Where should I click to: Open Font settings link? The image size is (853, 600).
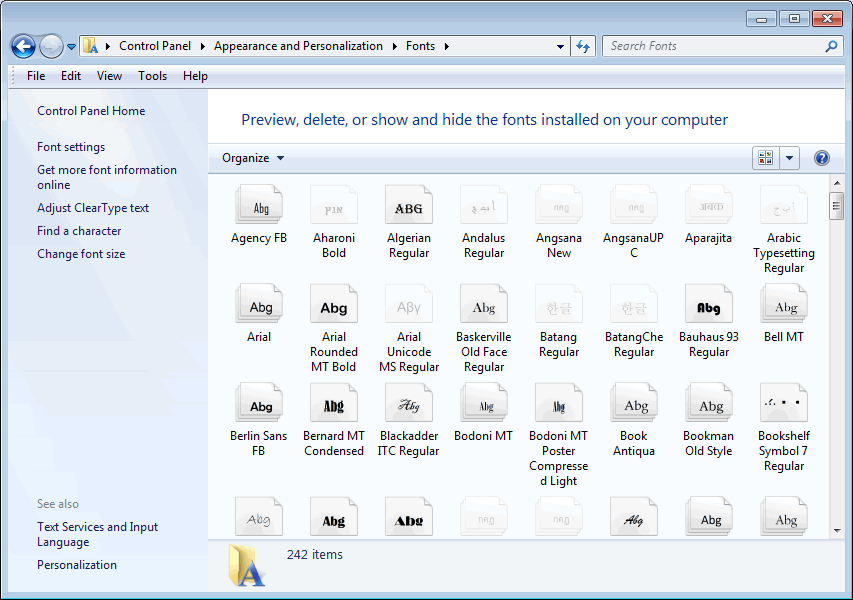click(71, 147)
